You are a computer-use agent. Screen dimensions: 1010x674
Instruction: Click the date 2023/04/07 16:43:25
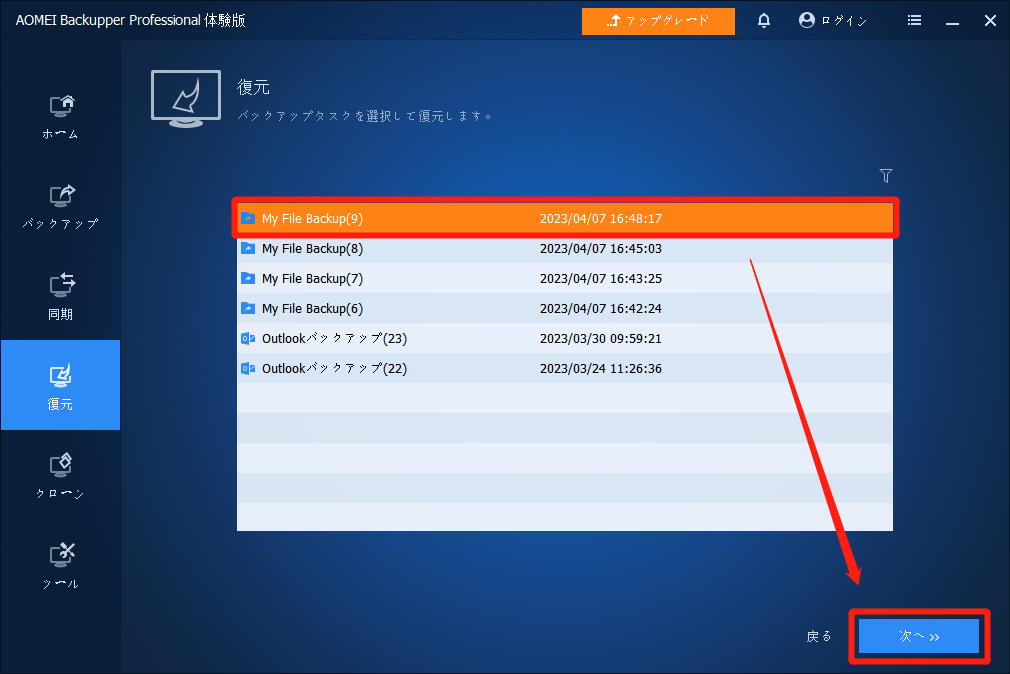point(600,278)
